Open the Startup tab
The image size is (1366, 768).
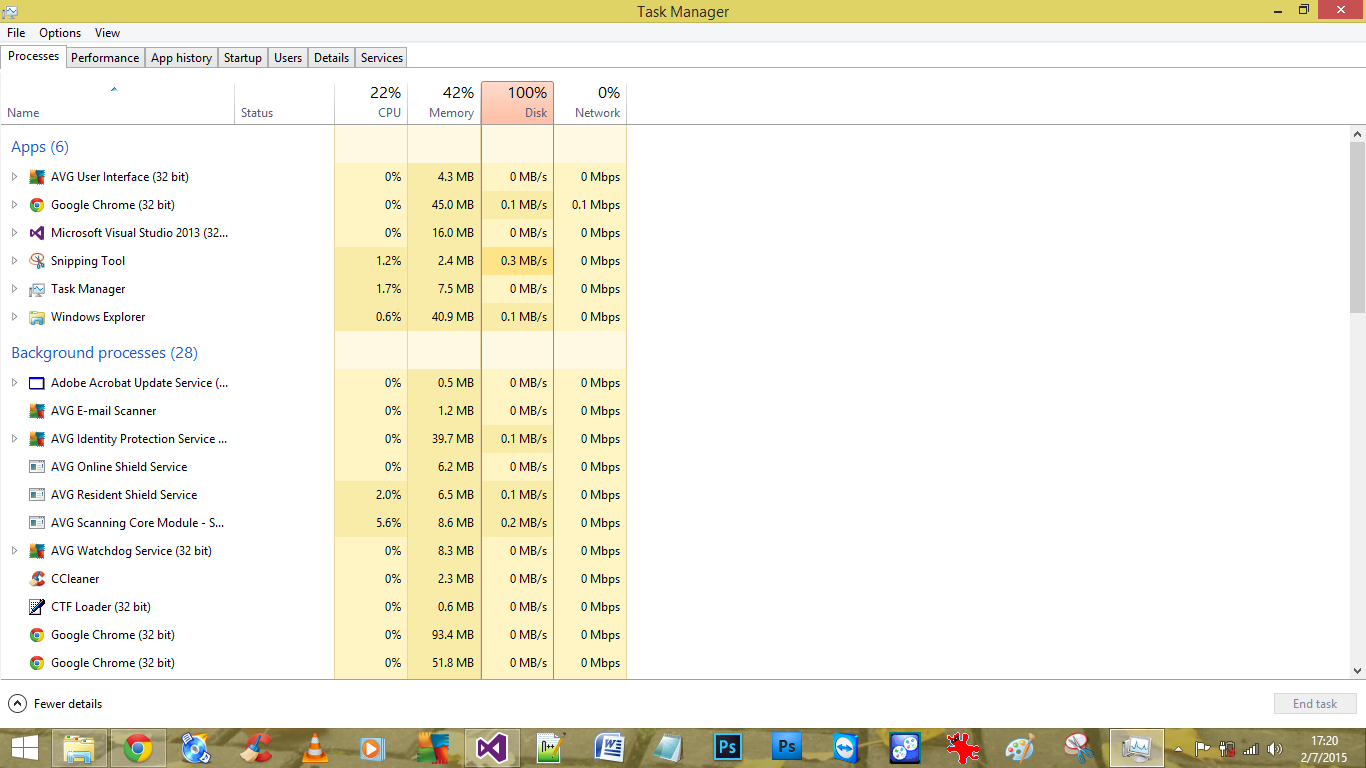click(243, 58)
